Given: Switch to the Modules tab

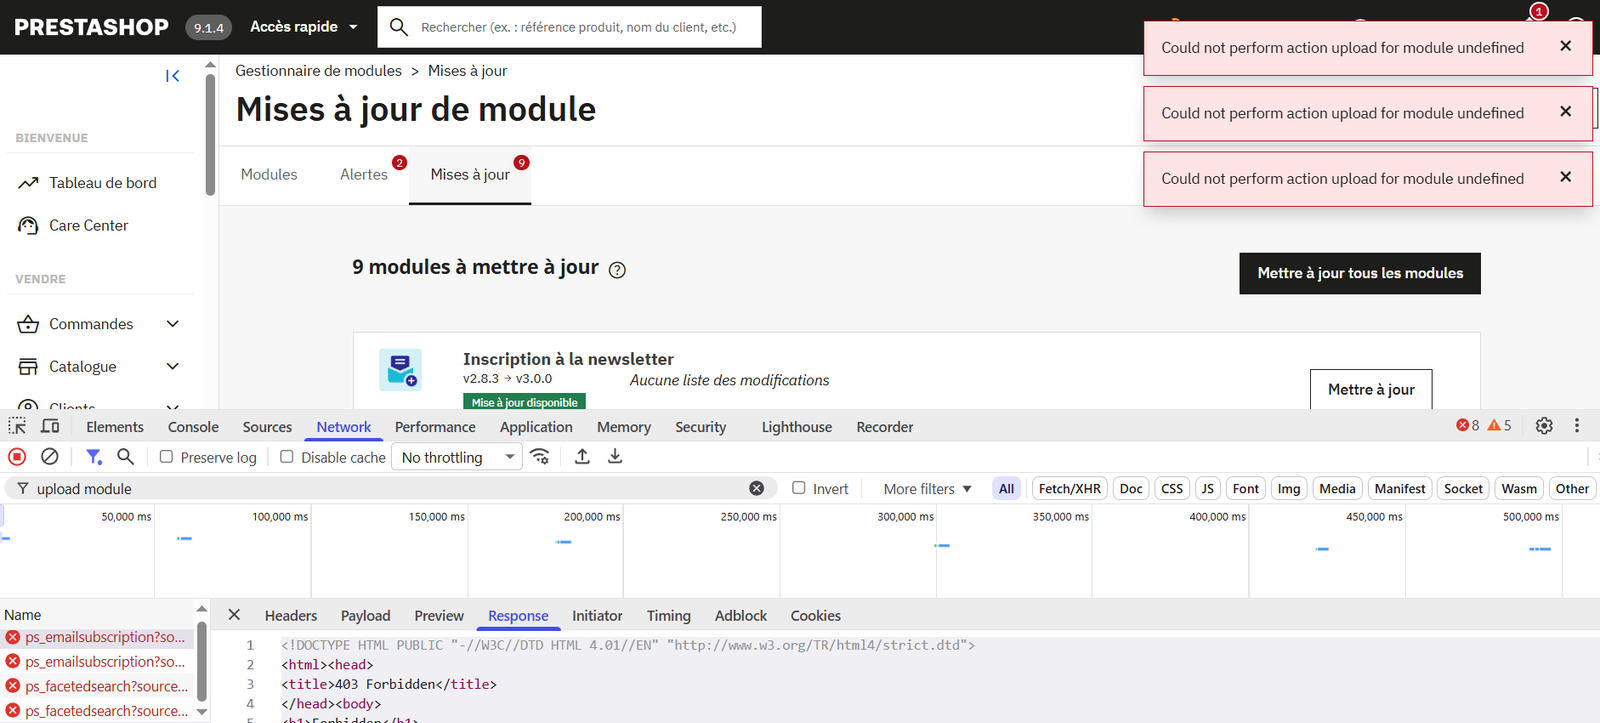Looking at the screenshot, I should (269, 175).
